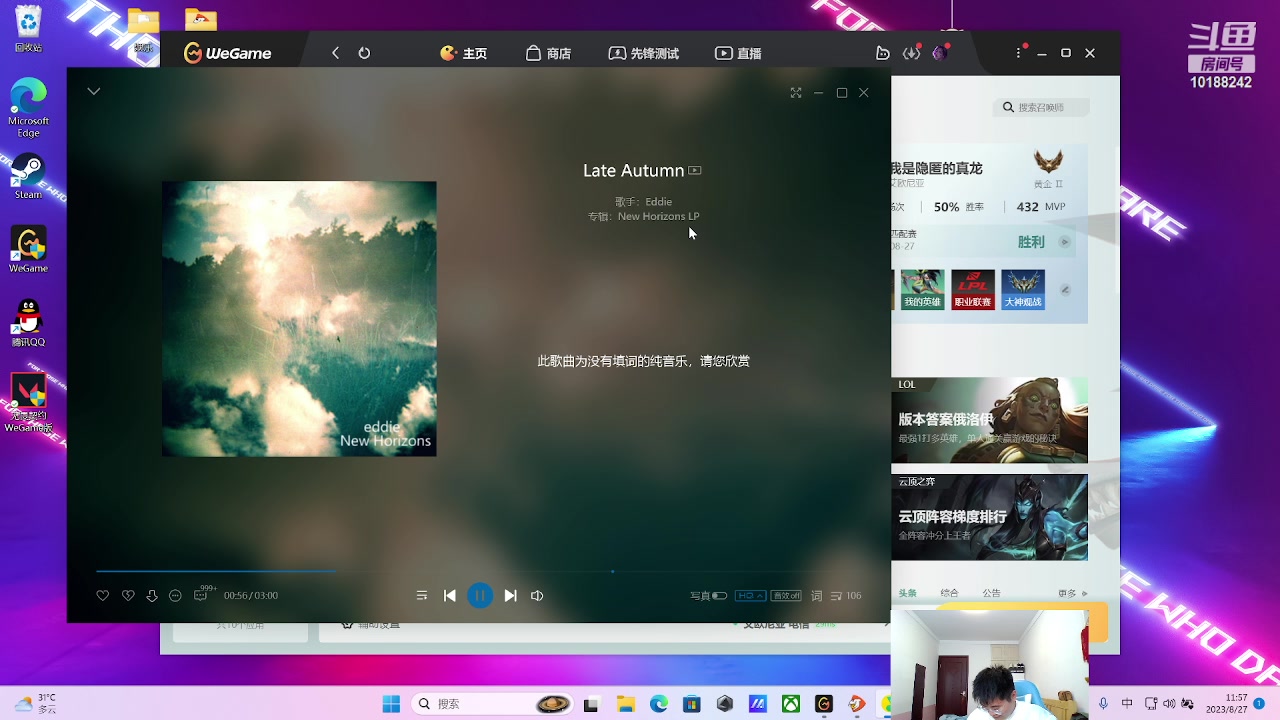Click the song title Late Autumn
Screen dimensions: 1280x720
pyautogui.click(x=633, y=171)
